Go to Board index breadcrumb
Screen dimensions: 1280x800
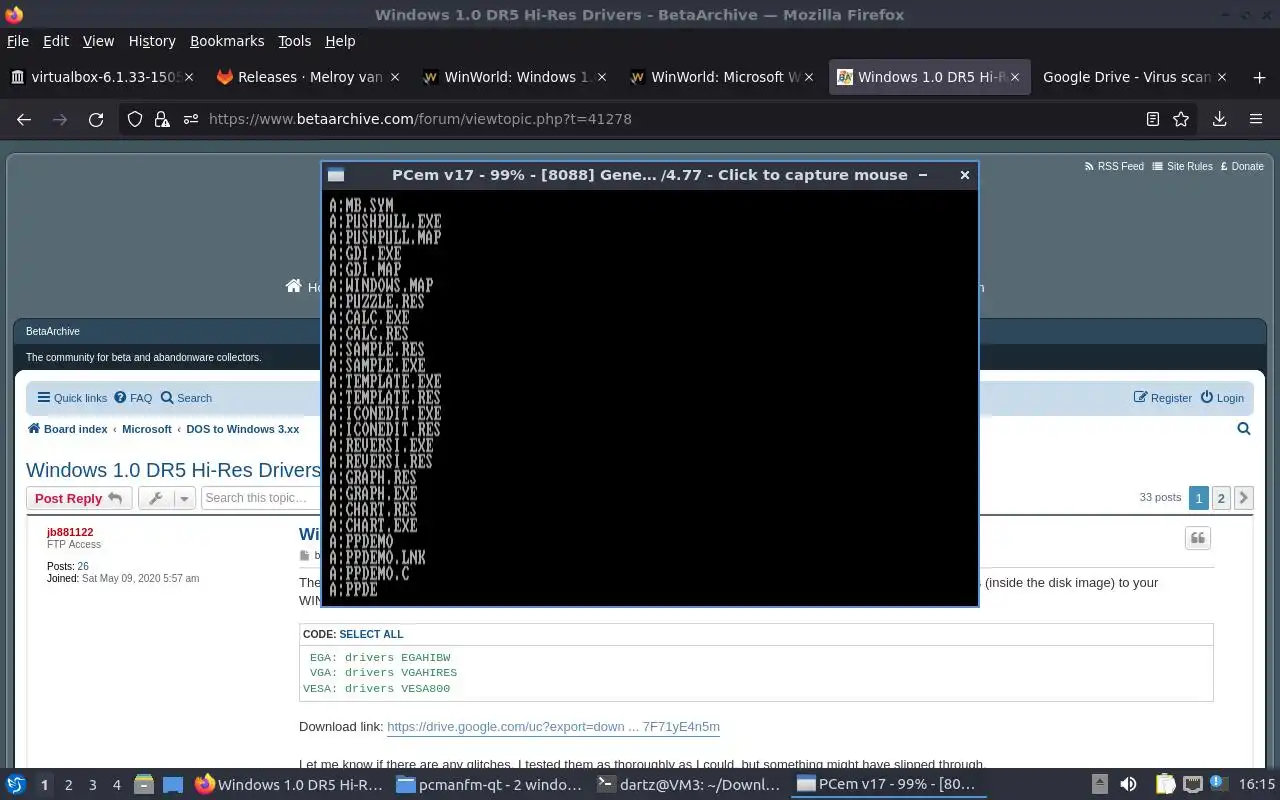[x=67, y=429]
